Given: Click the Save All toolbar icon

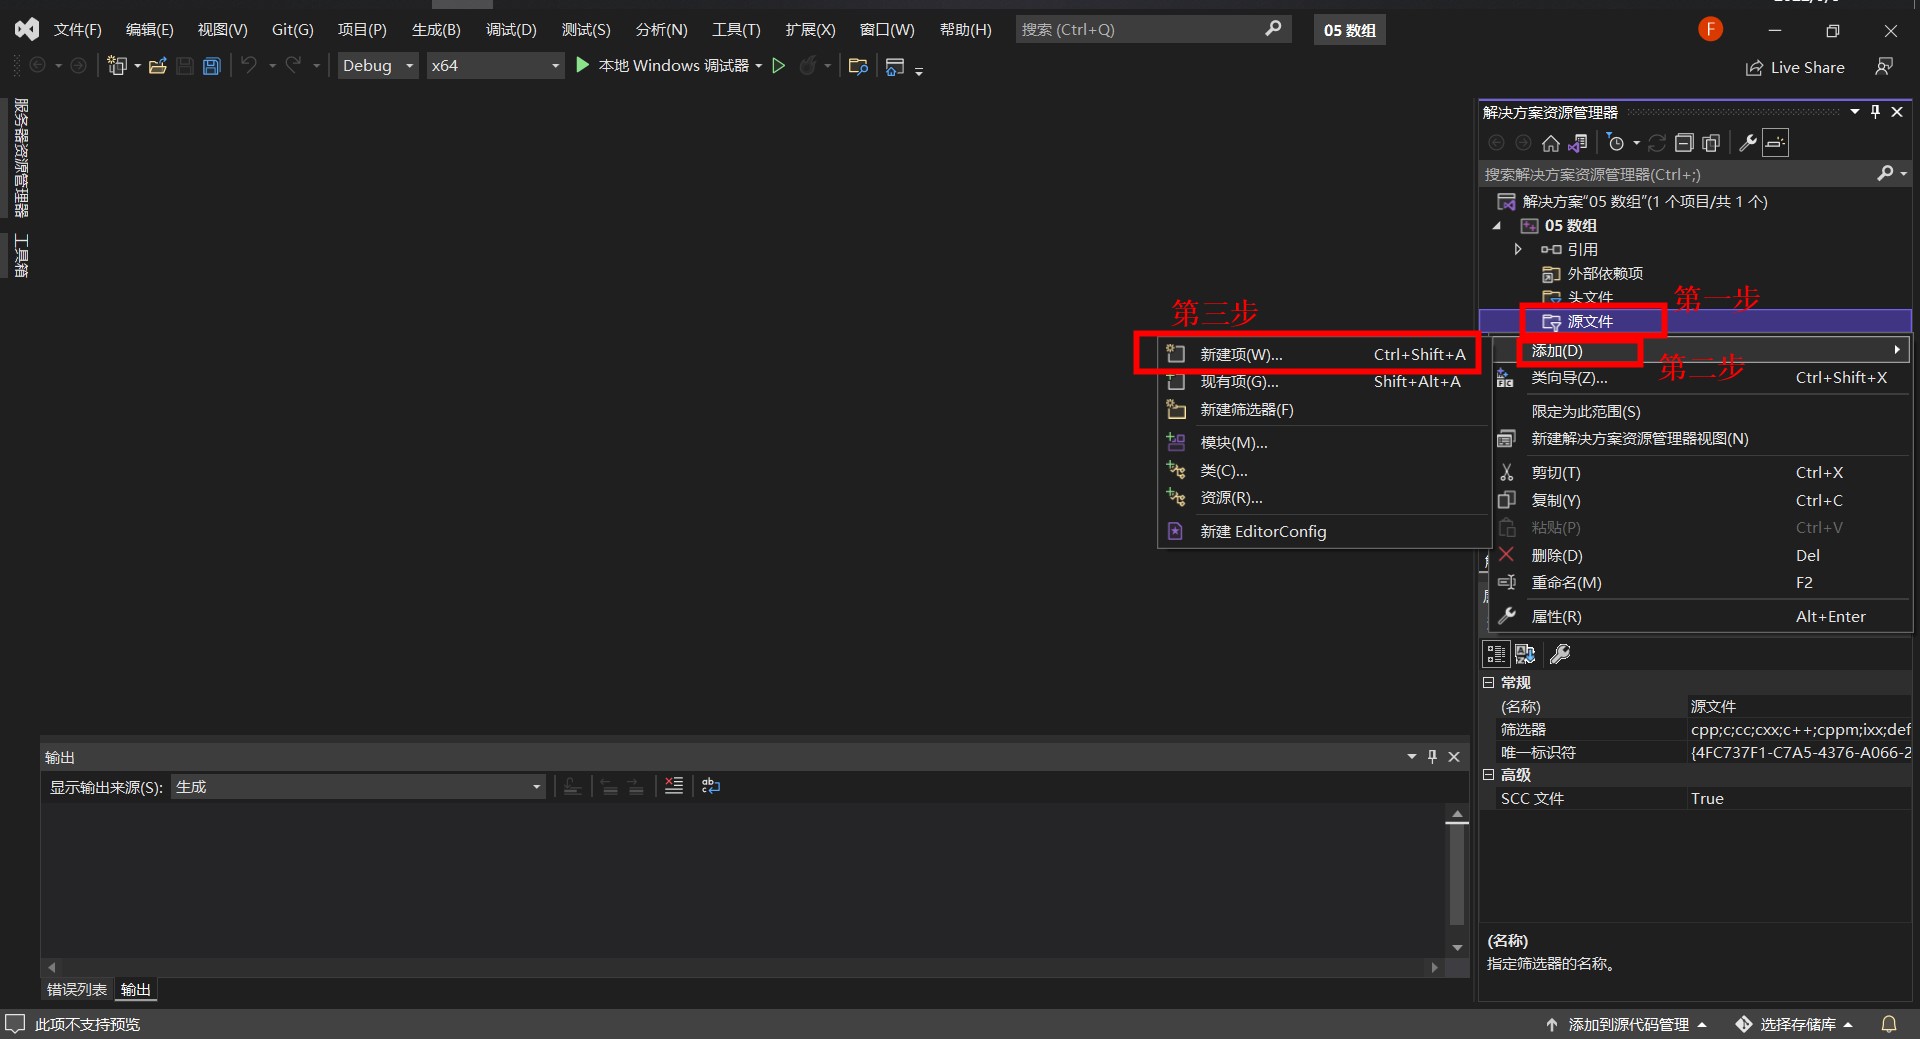Looking at the screenshot, I should tap(212, 66).
